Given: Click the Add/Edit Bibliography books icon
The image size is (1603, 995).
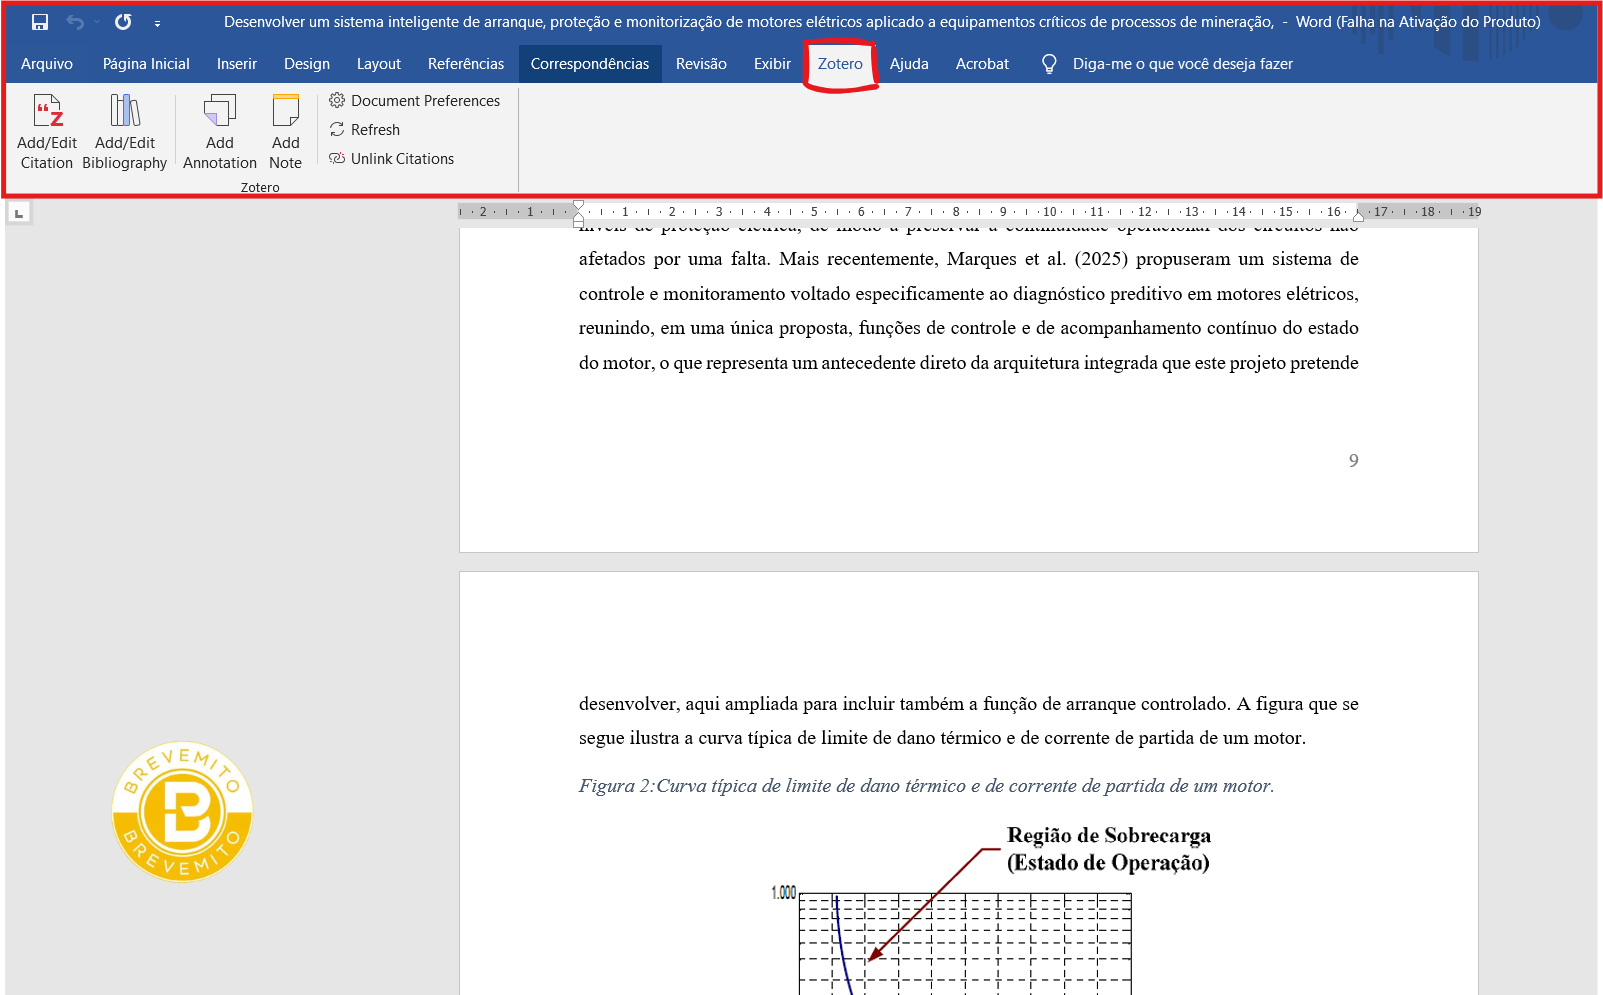Looking at the screenshot, I should point(125,110).
